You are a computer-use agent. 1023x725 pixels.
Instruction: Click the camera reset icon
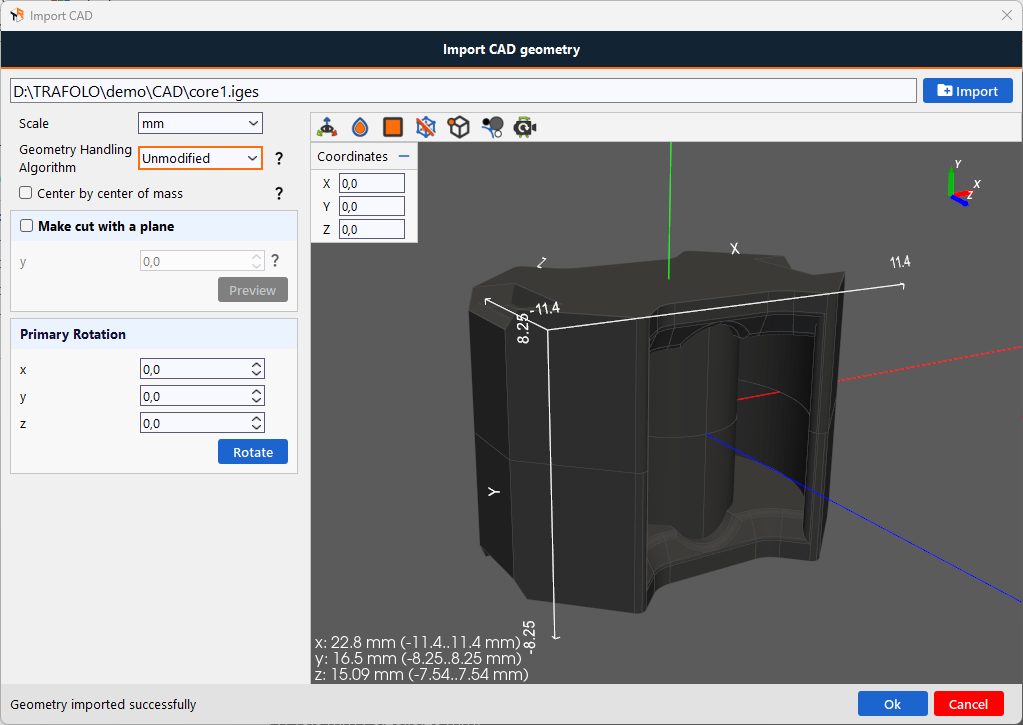524,127
